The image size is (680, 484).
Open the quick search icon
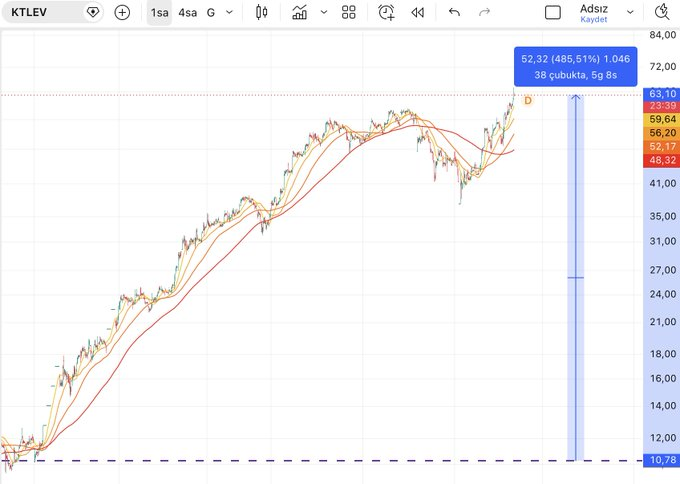(662, 12)
